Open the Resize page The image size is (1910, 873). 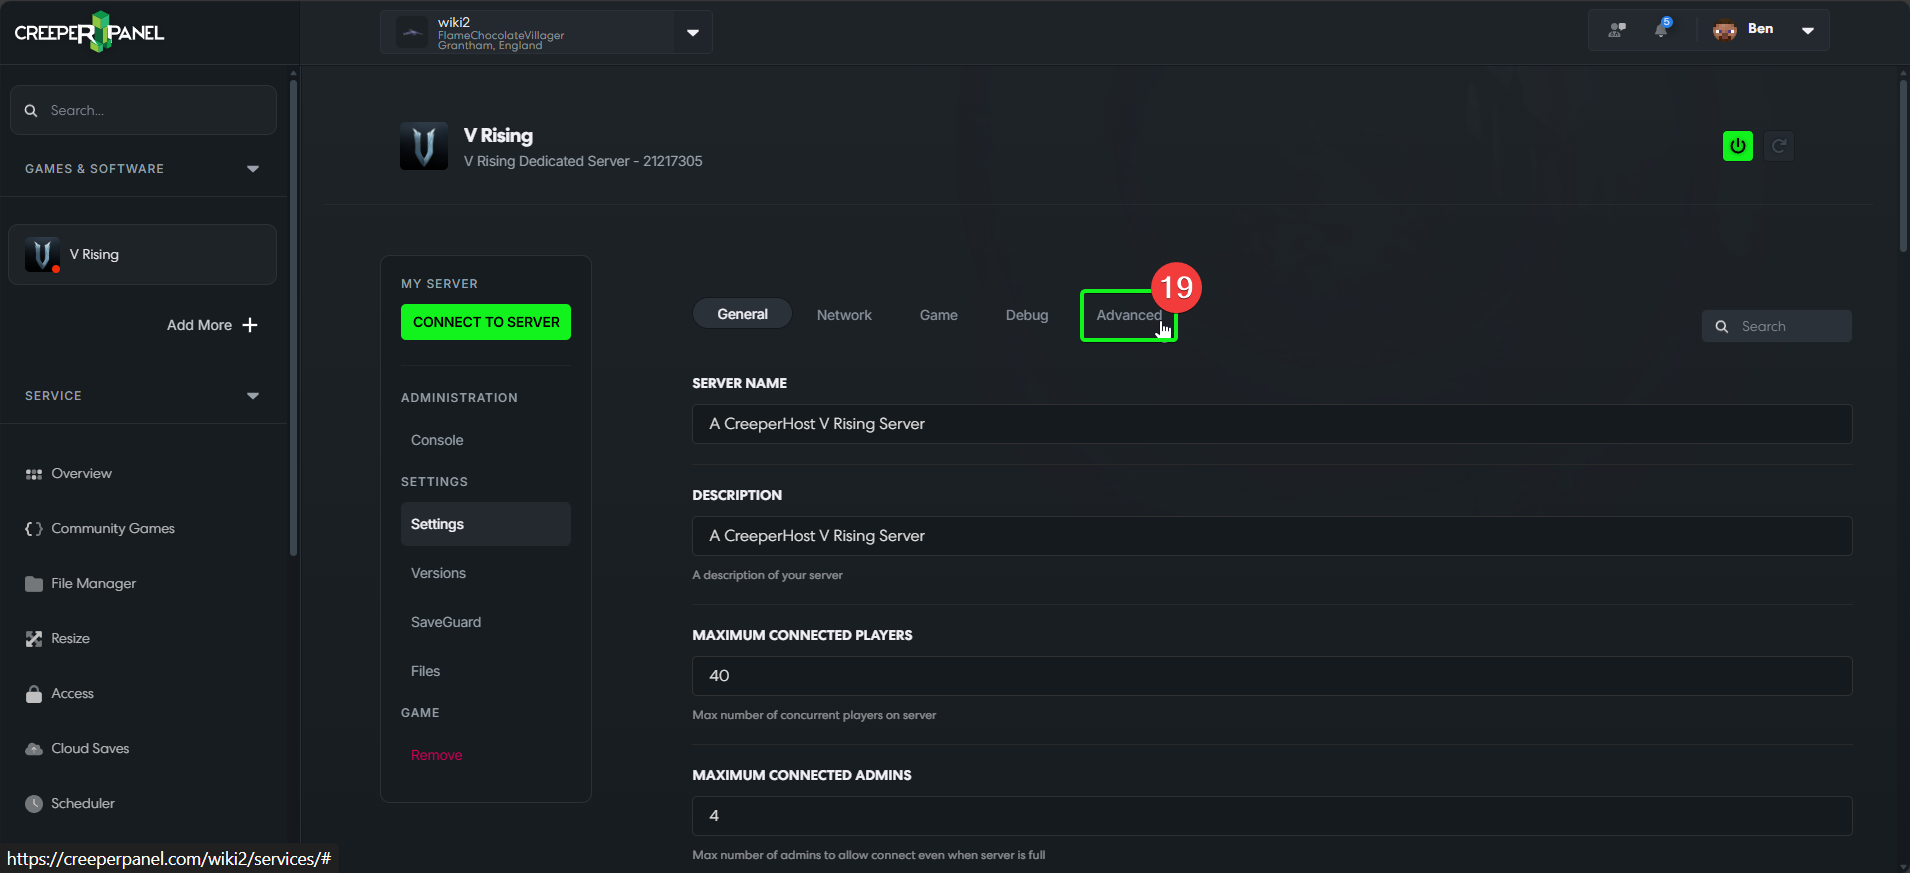pyautogui.click(x=70, y=638)
